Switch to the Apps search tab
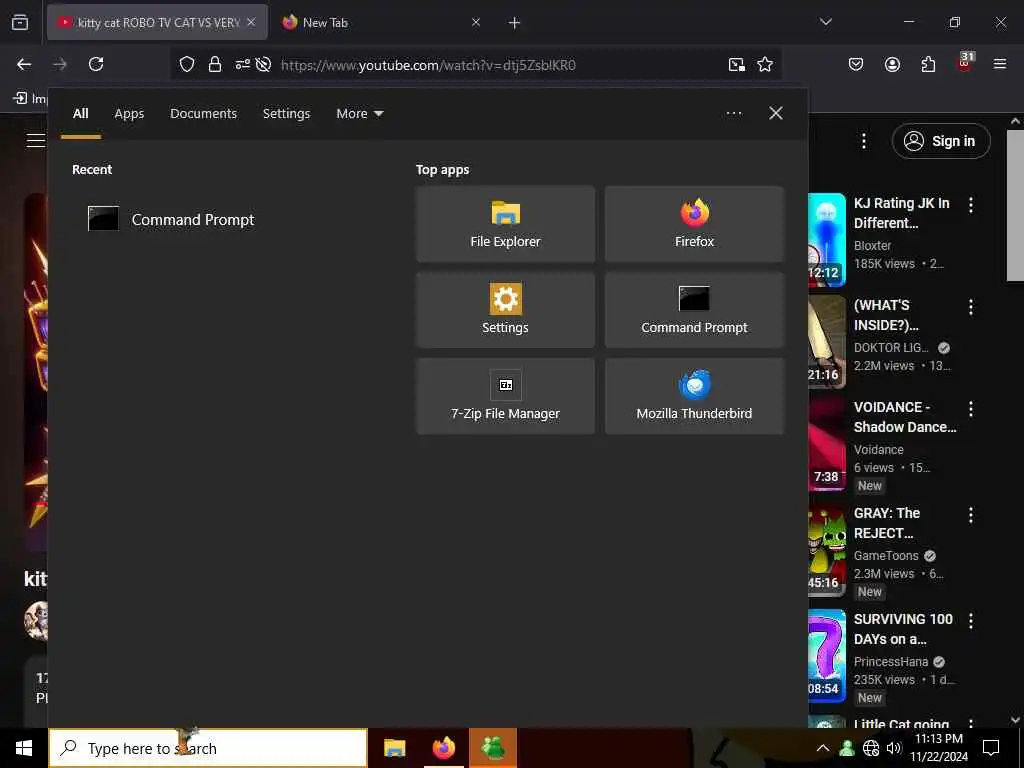Viewport: 1024px width, 768px height. [129, 114]
